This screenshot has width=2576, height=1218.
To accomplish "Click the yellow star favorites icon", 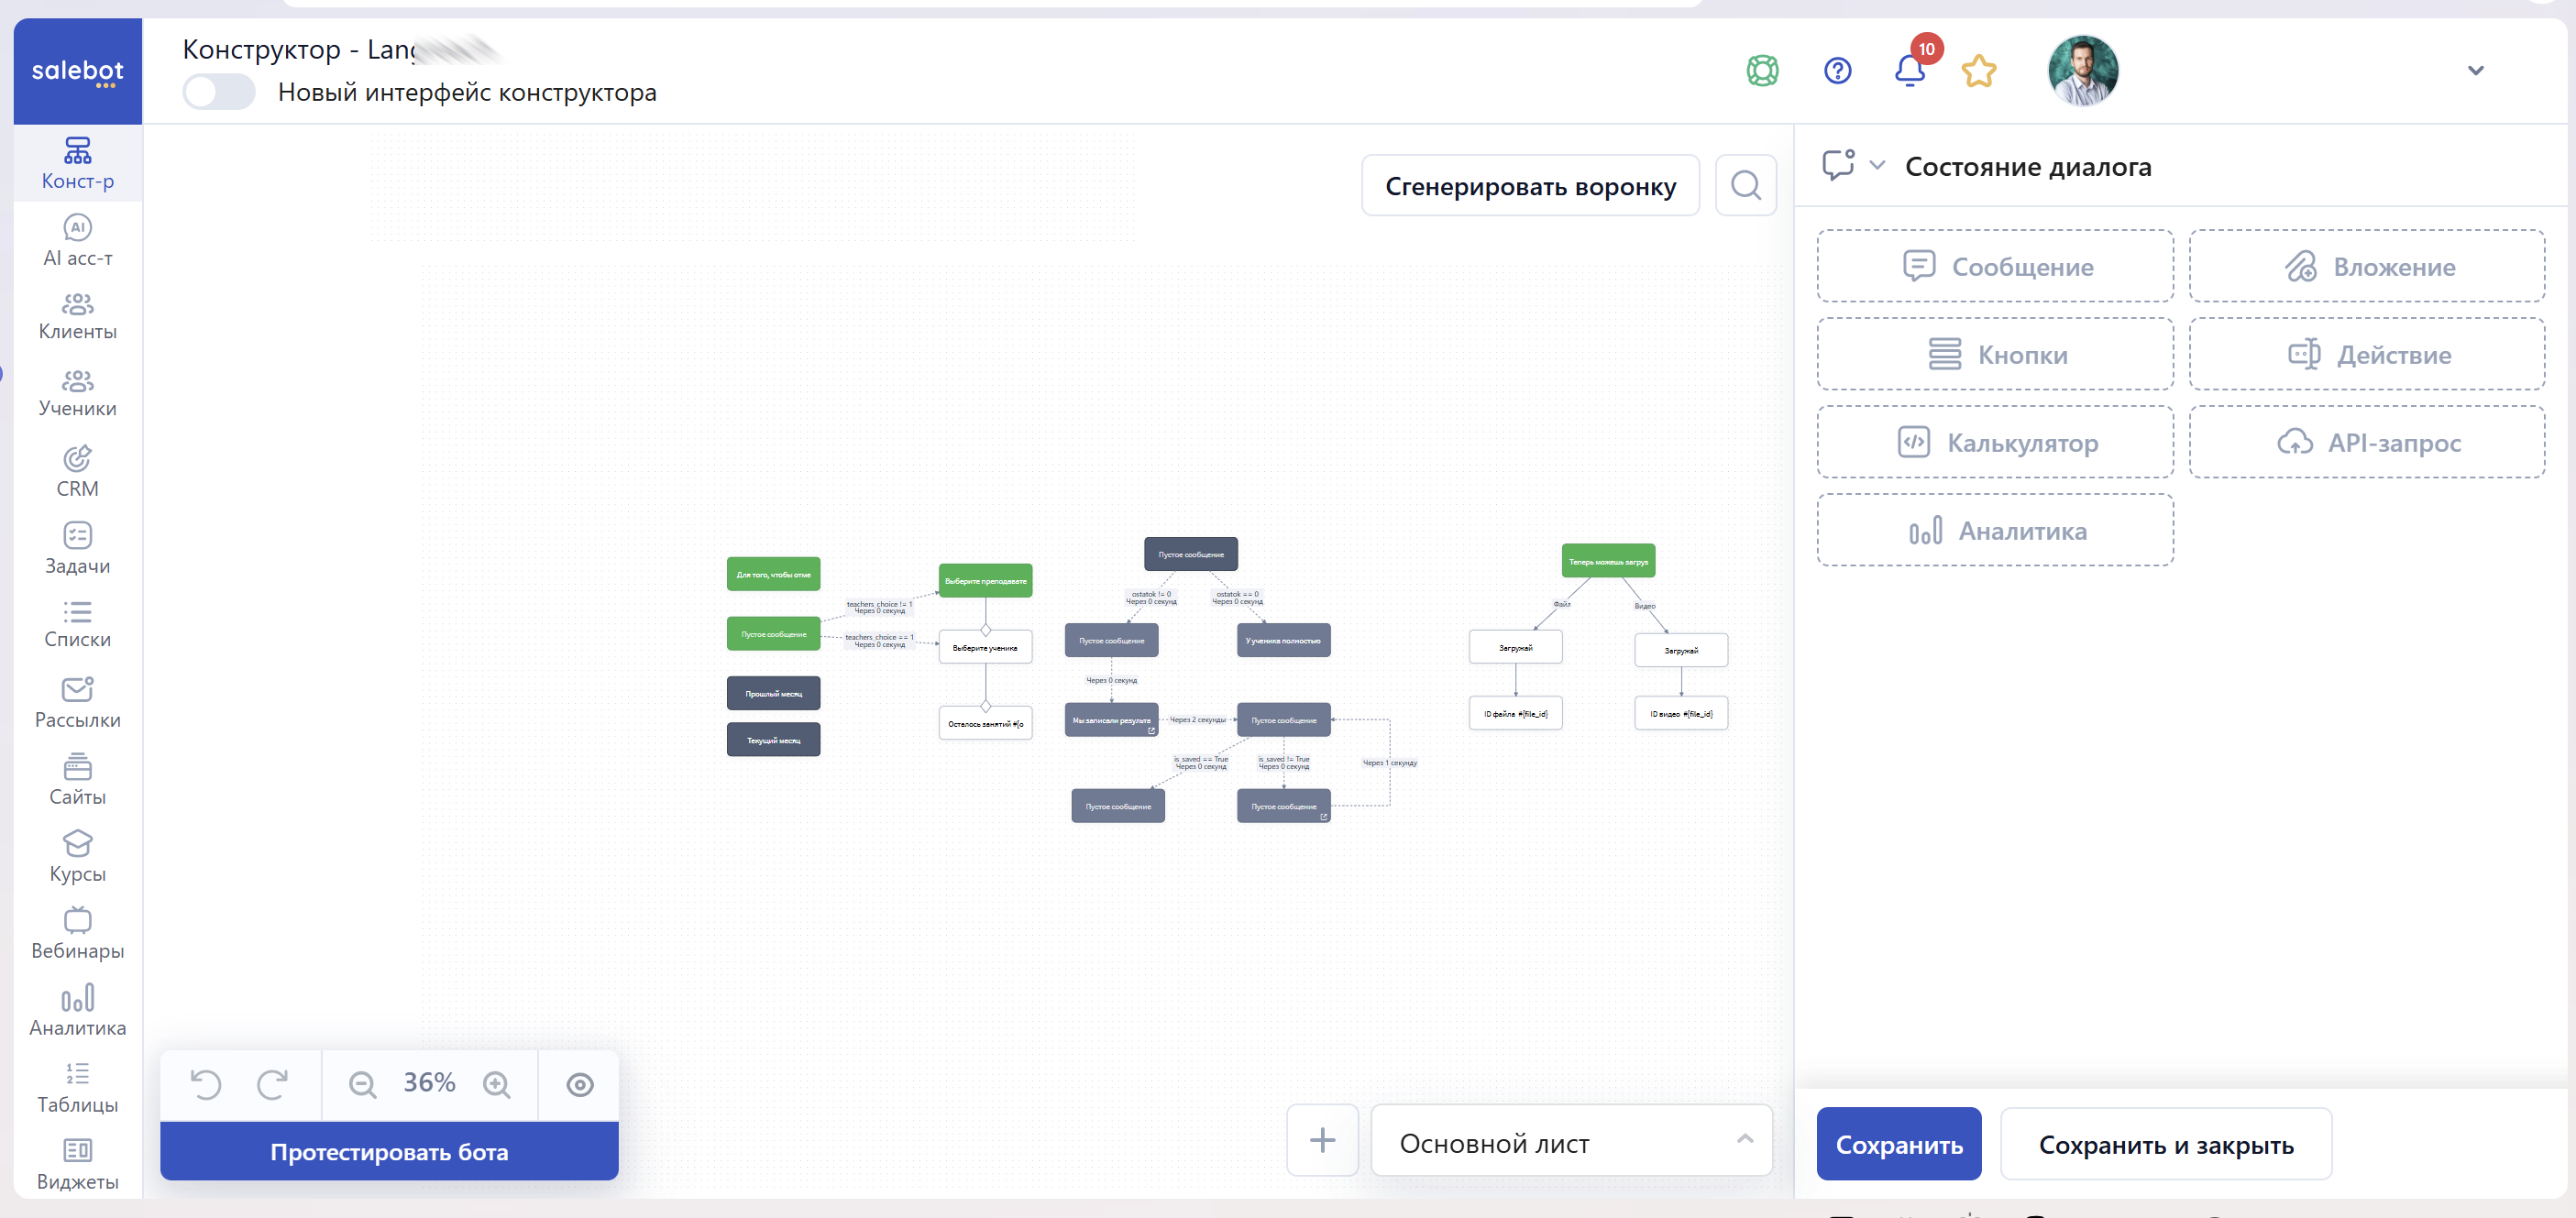I will point(1978,71).
